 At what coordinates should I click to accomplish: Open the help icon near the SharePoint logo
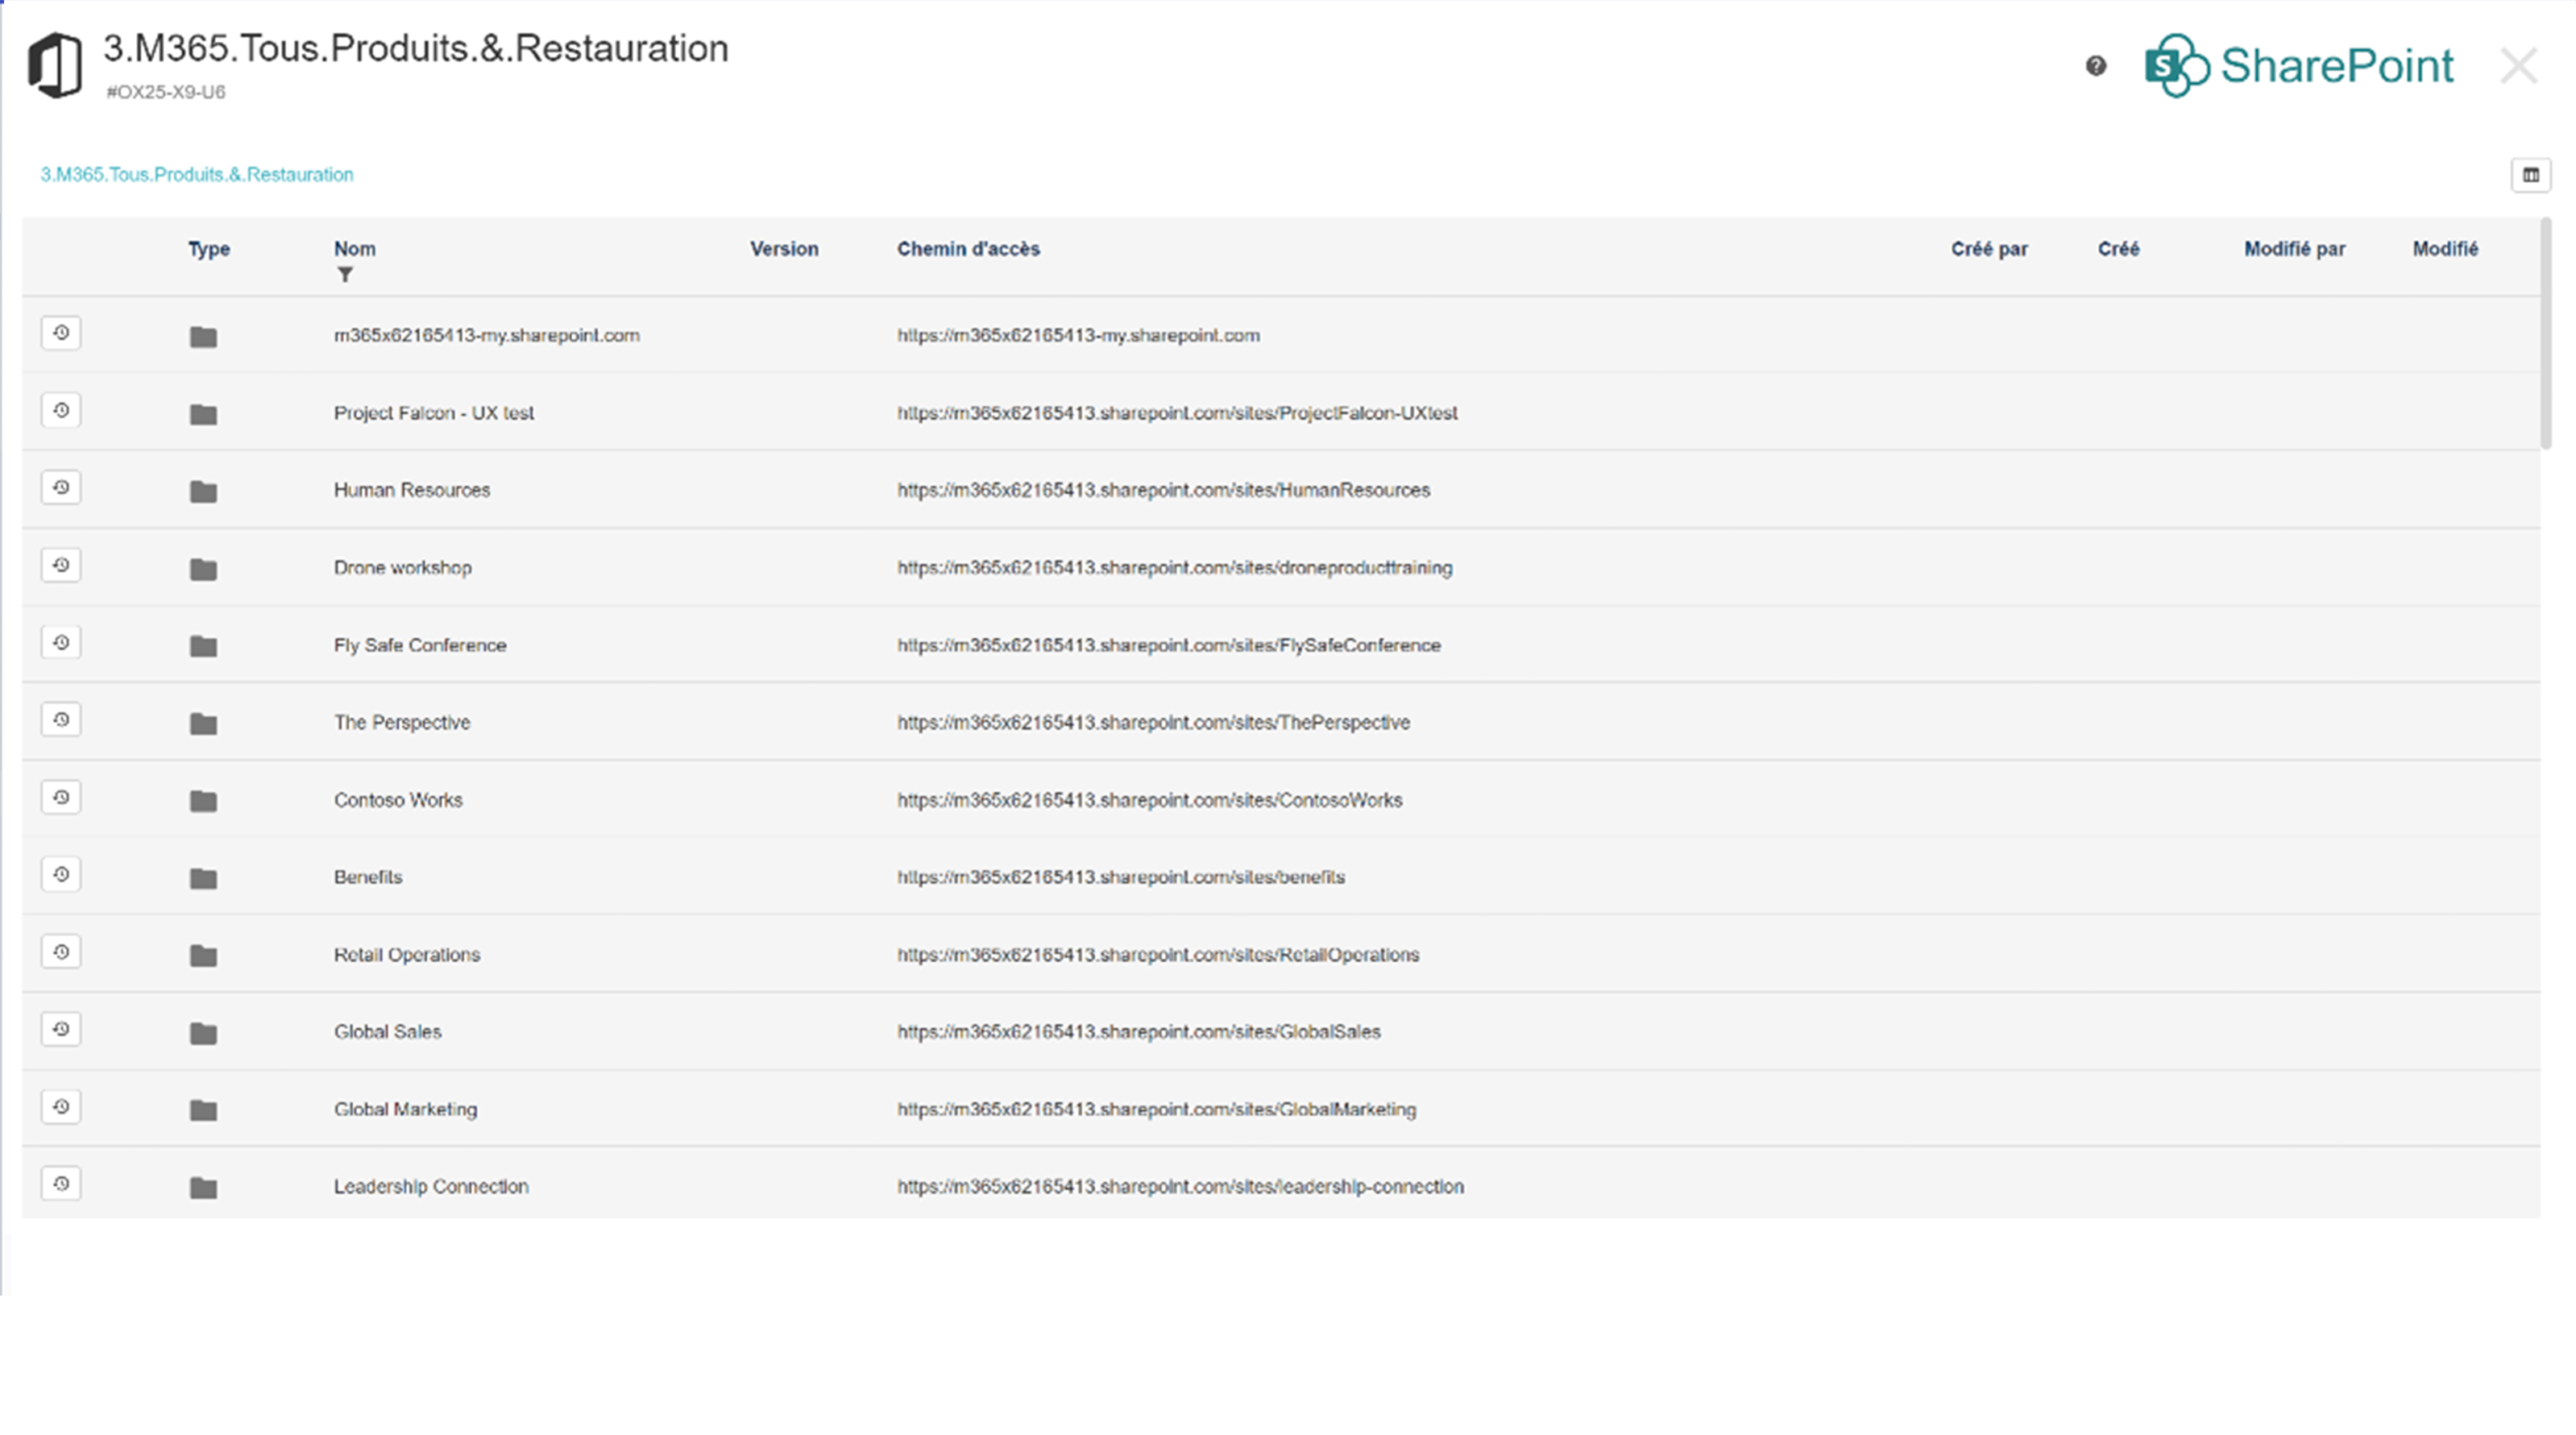point(2096,67)
